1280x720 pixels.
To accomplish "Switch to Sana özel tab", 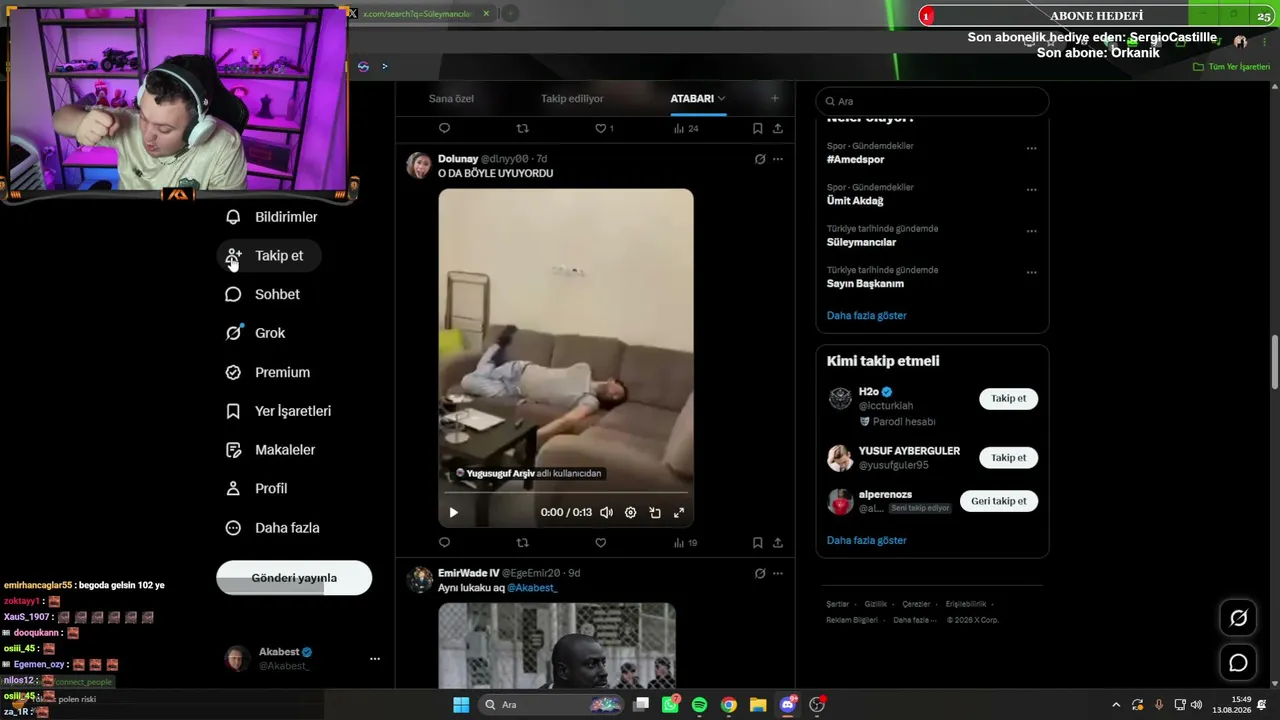I will (451, 99).
